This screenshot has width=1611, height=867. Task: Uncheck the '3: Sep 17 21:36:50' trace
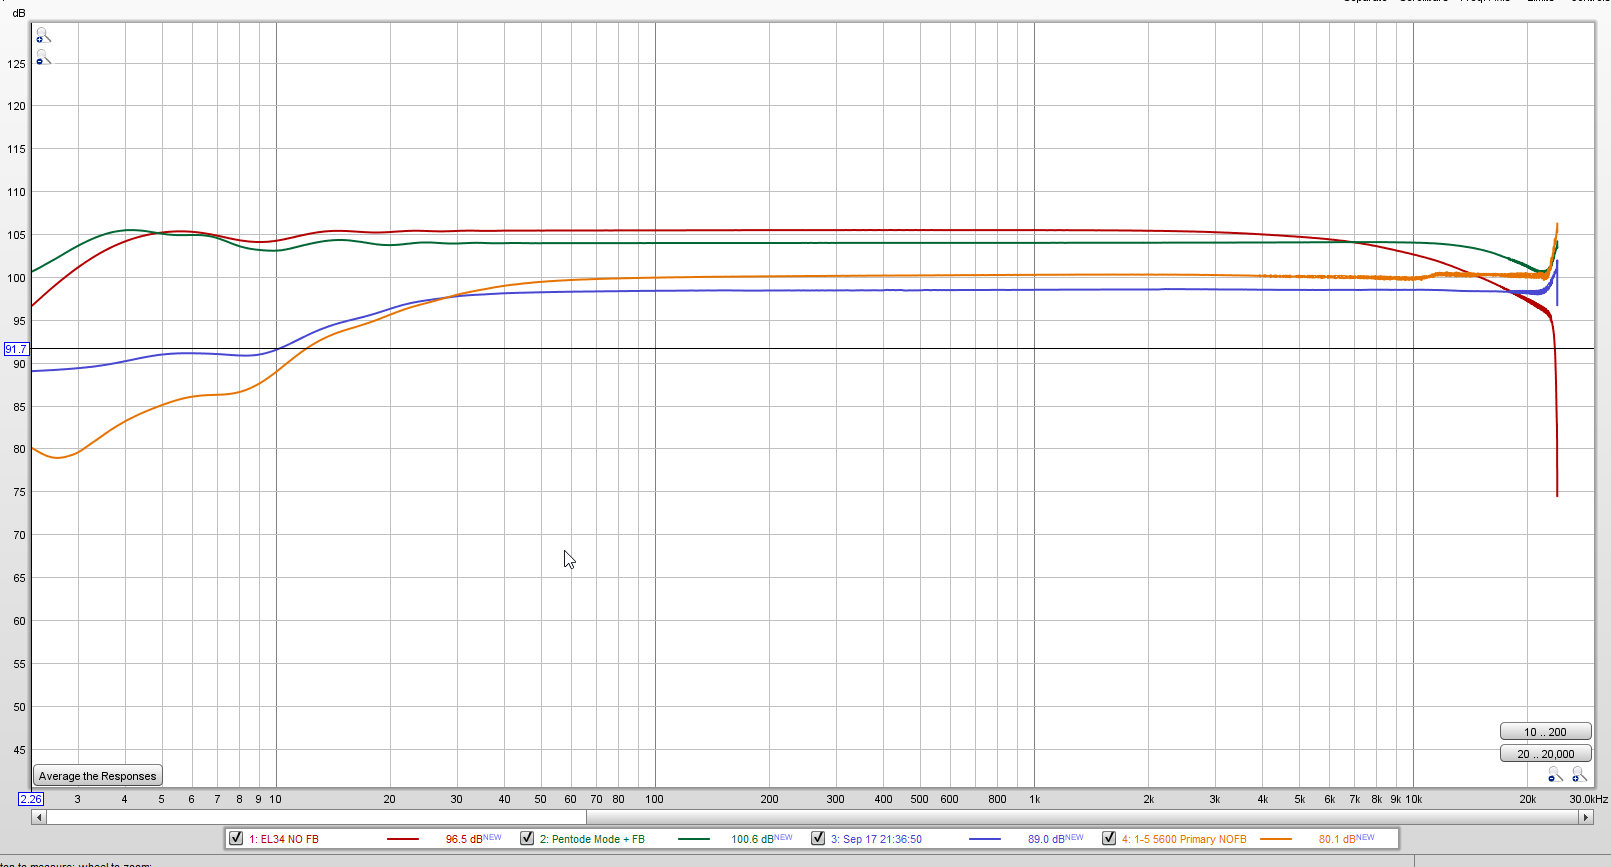(x=818, y=838)
